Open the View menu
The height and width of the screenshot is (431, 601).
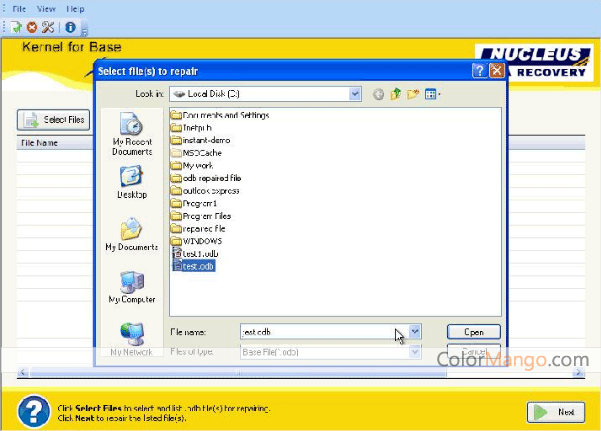[46, 9]
